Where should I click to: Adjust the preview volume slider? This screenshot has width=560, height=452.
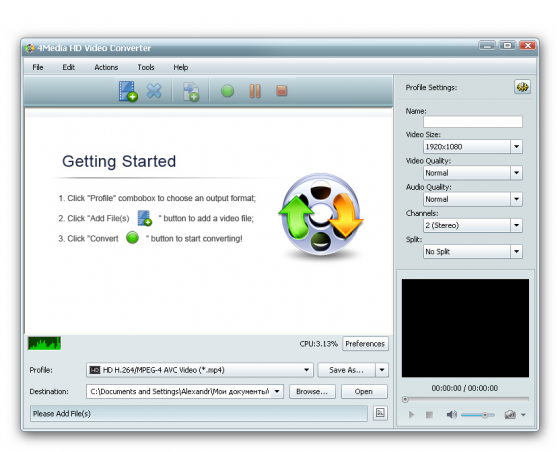pos(478,415)
